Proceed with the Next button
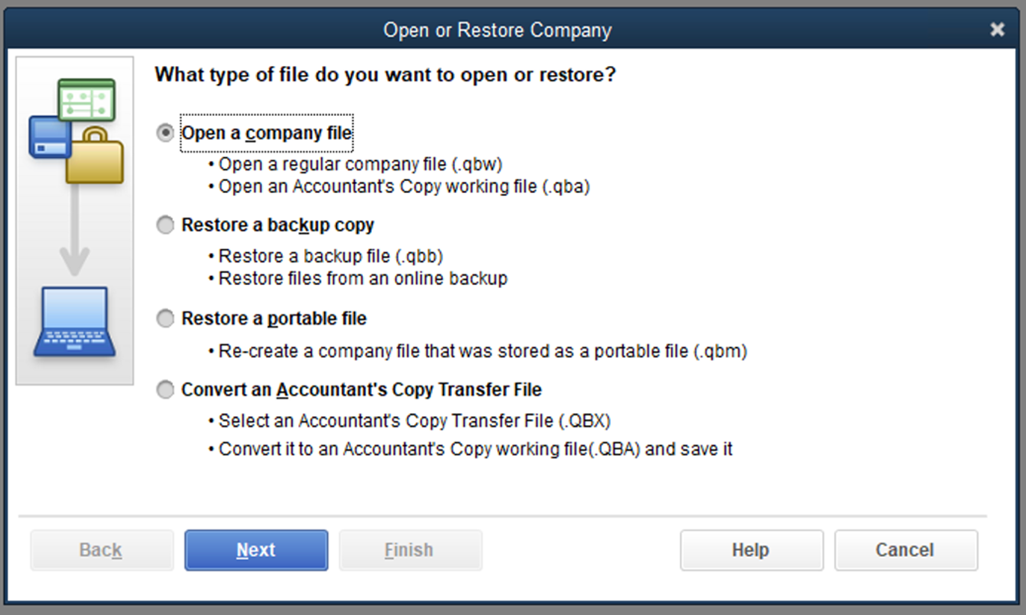This screenshot has height=615, width=1026. pyautogui.click(x=256, y=550)
